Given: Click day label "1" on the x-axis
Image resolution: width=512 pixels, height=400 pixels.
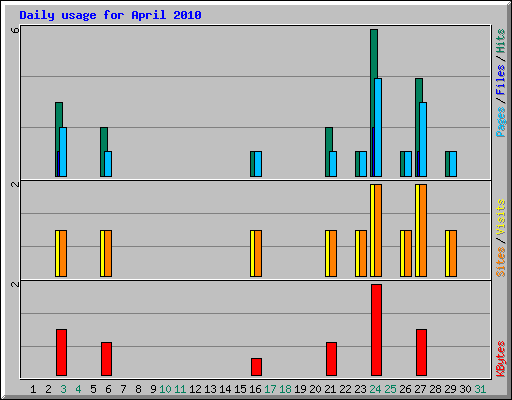Looking at the screenshot, I should [x=33, y=389].
